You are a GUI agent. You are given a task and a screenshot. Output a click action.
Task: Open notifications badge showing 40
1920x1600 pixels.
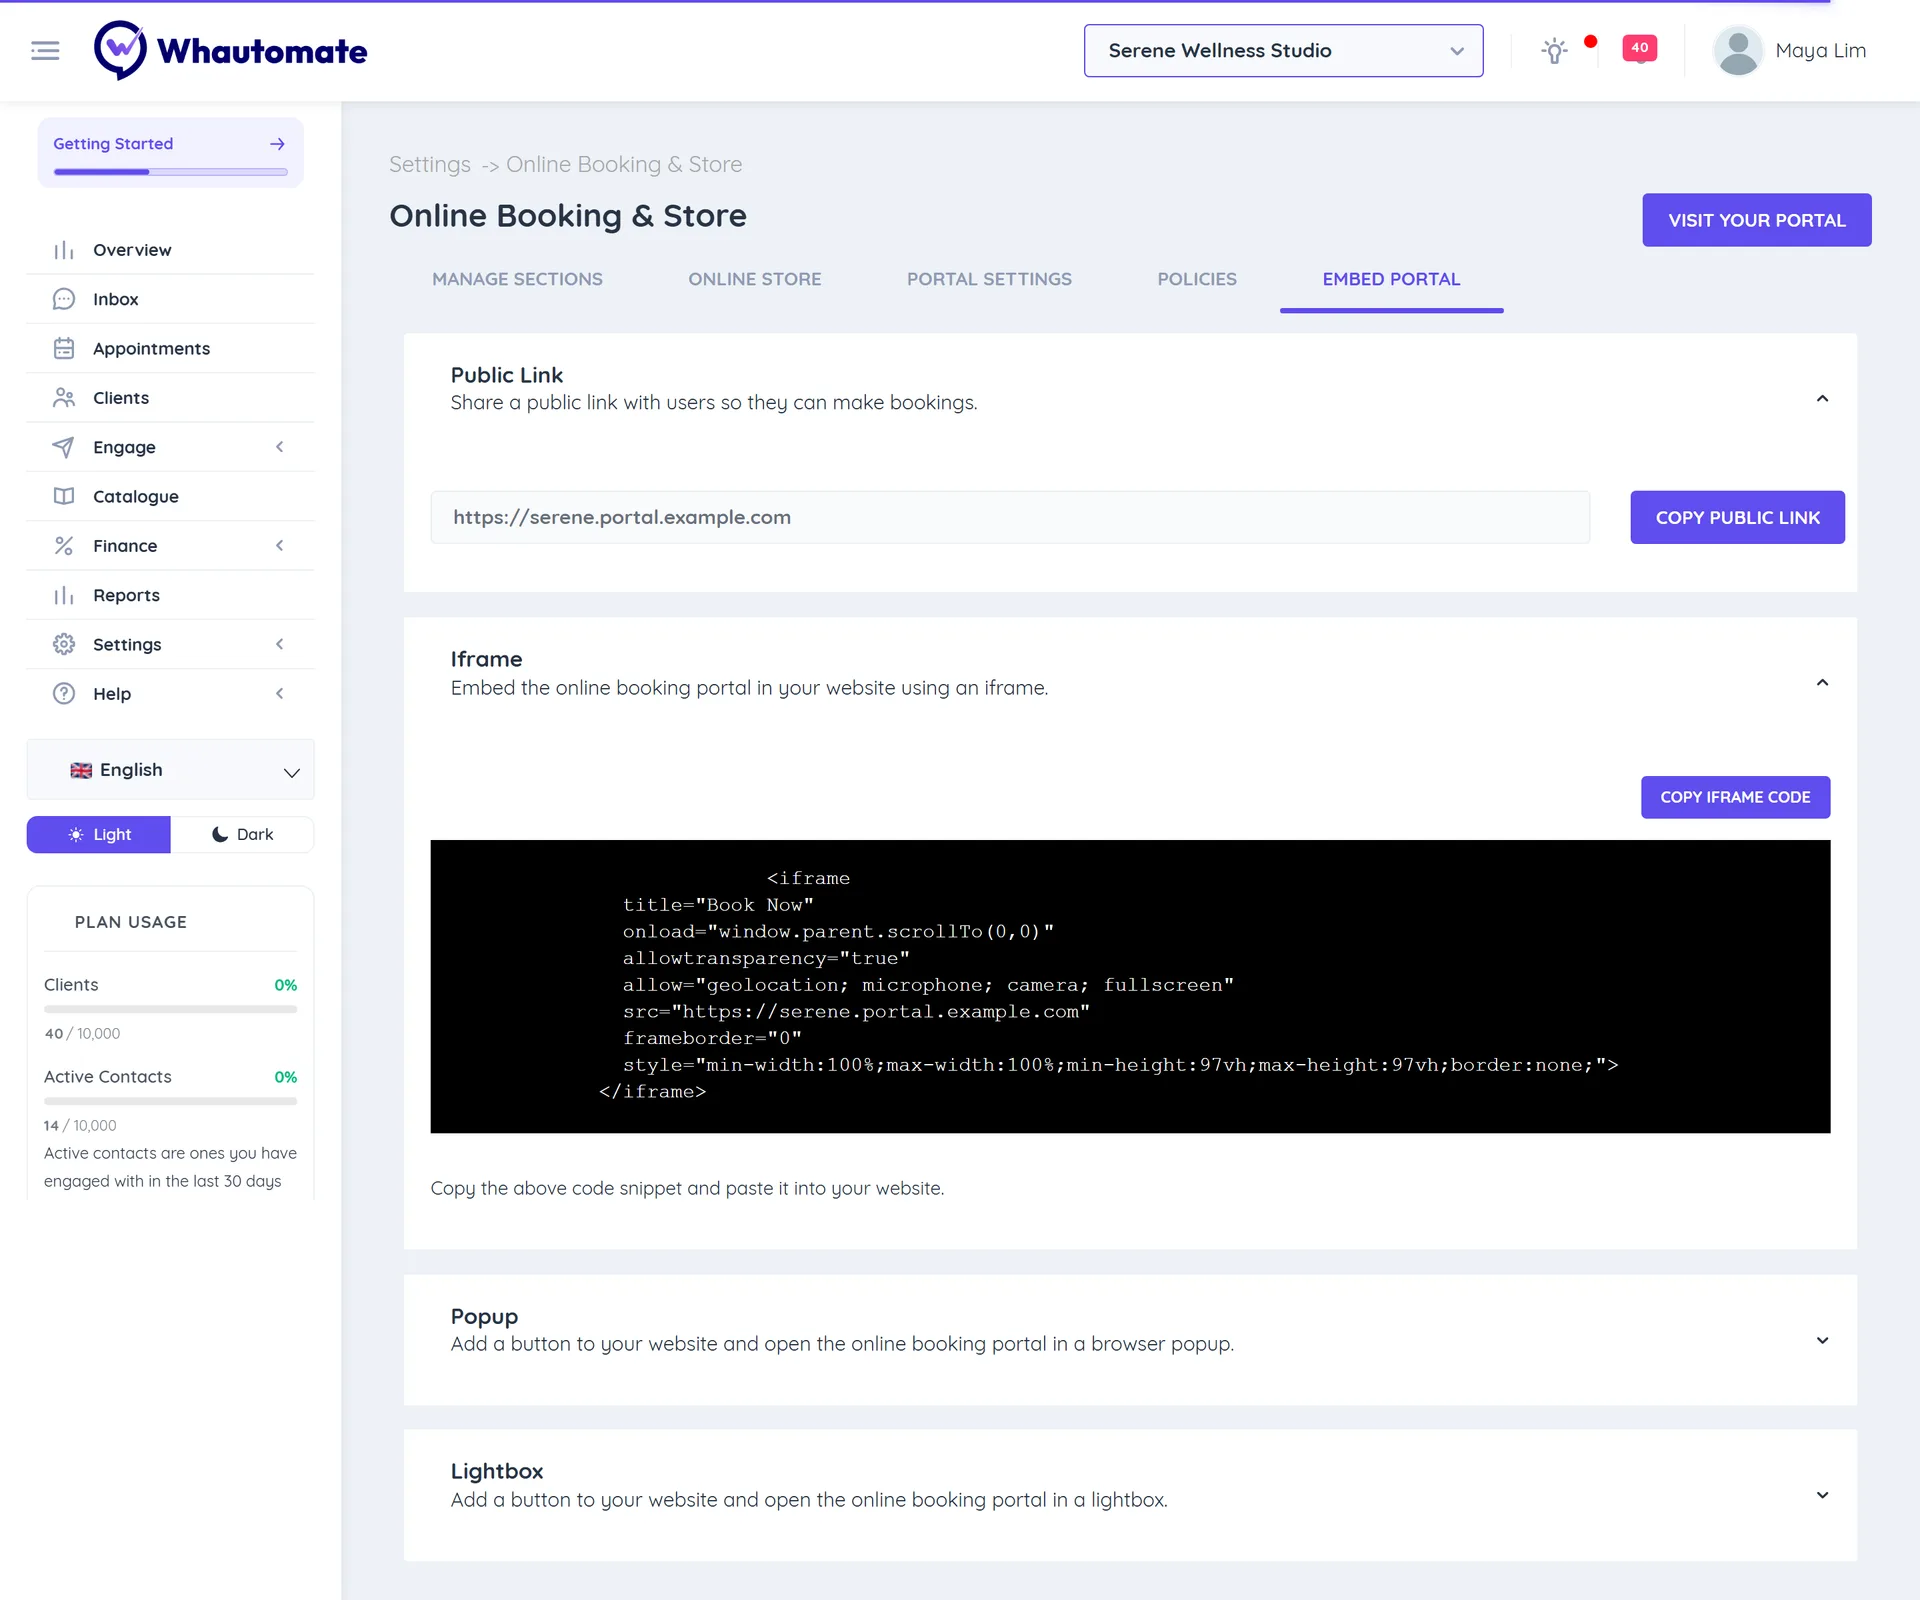[1640, 48]
